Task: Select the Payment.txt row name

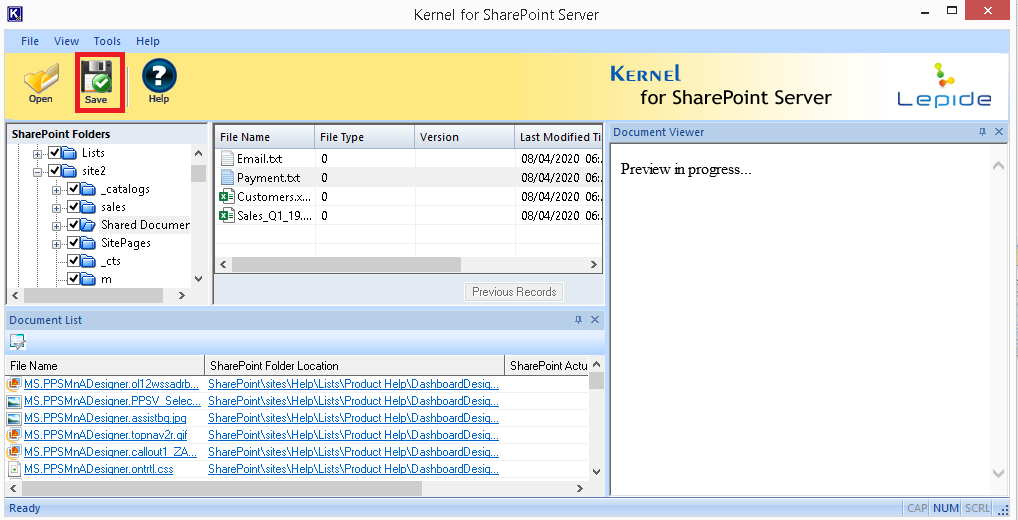Action: coord(269,177)
